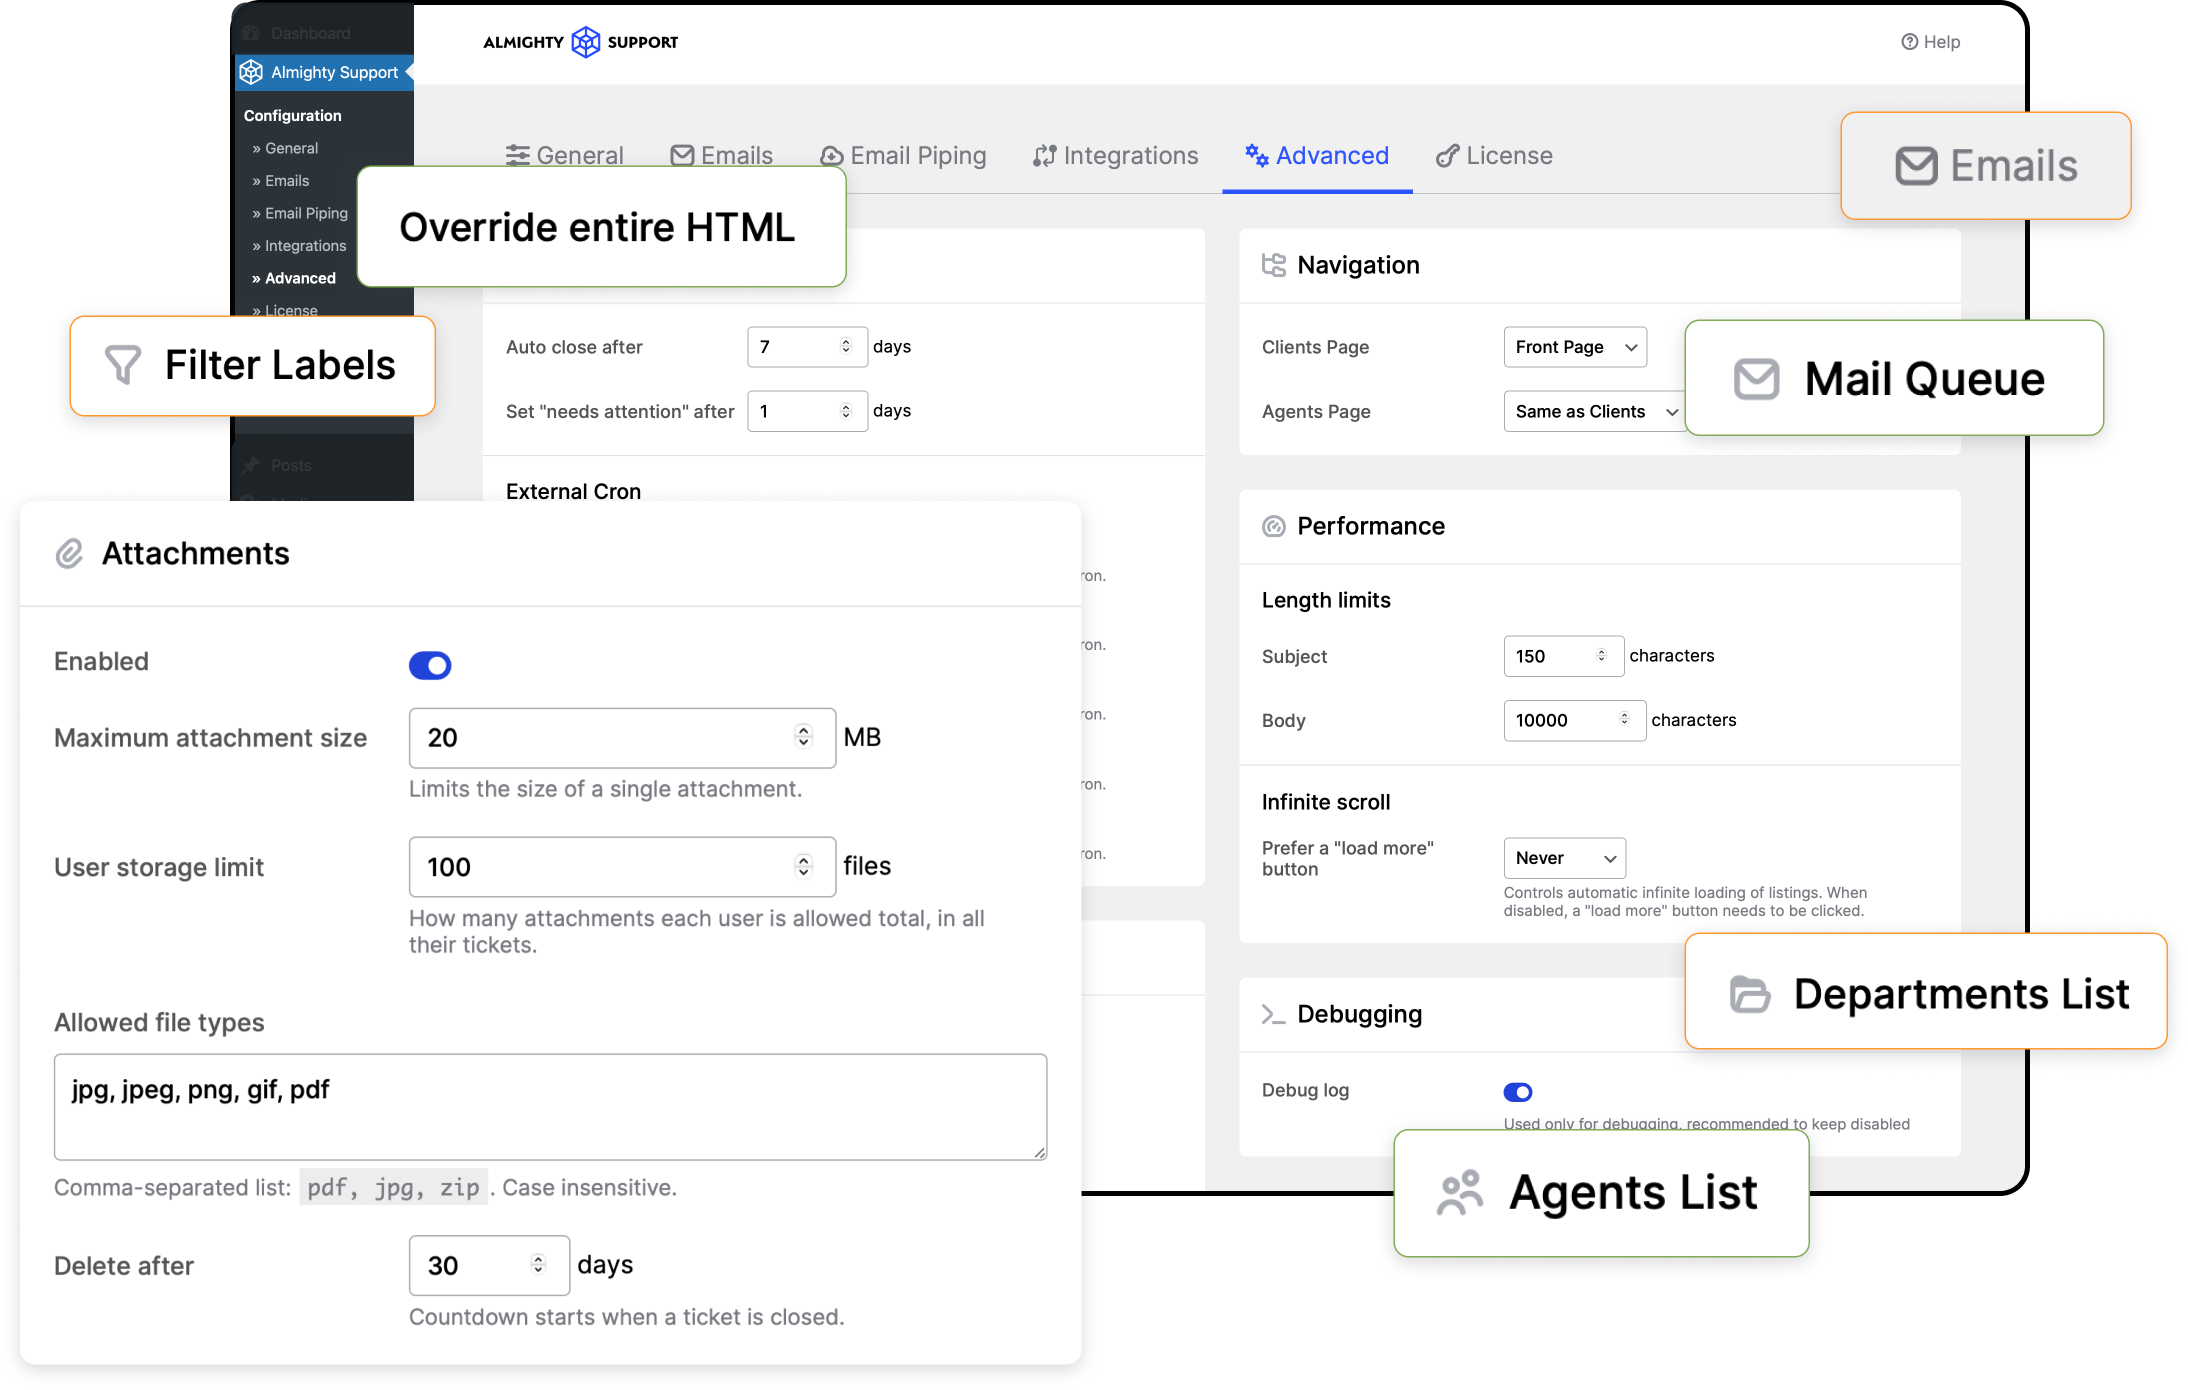Click the Integrations tab icon
The image size is (2188, 1390).
(1045, 156)
